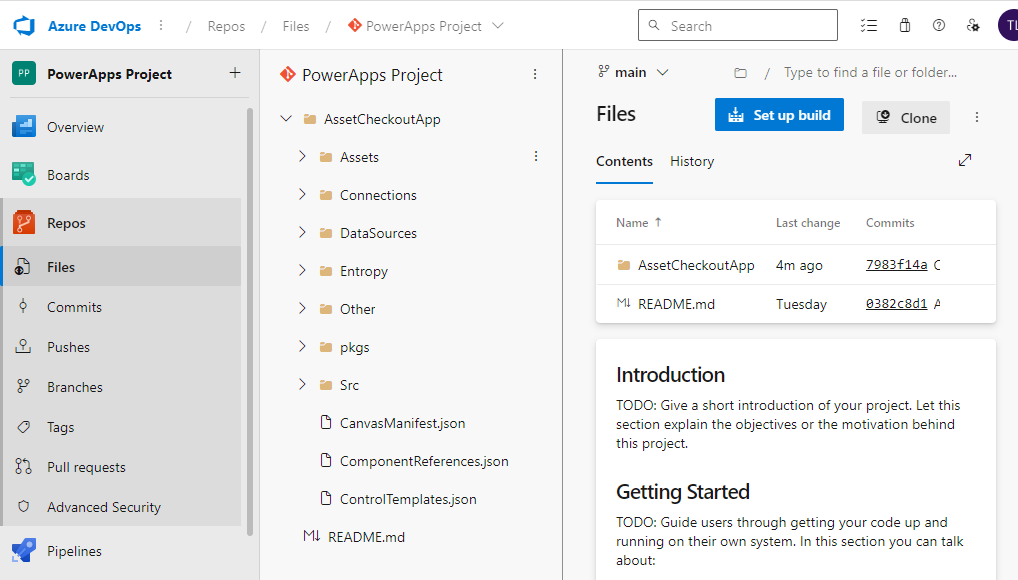The image size is (1018, 580).
Task: Open Pushes under Repos
Action: point(122,347)
